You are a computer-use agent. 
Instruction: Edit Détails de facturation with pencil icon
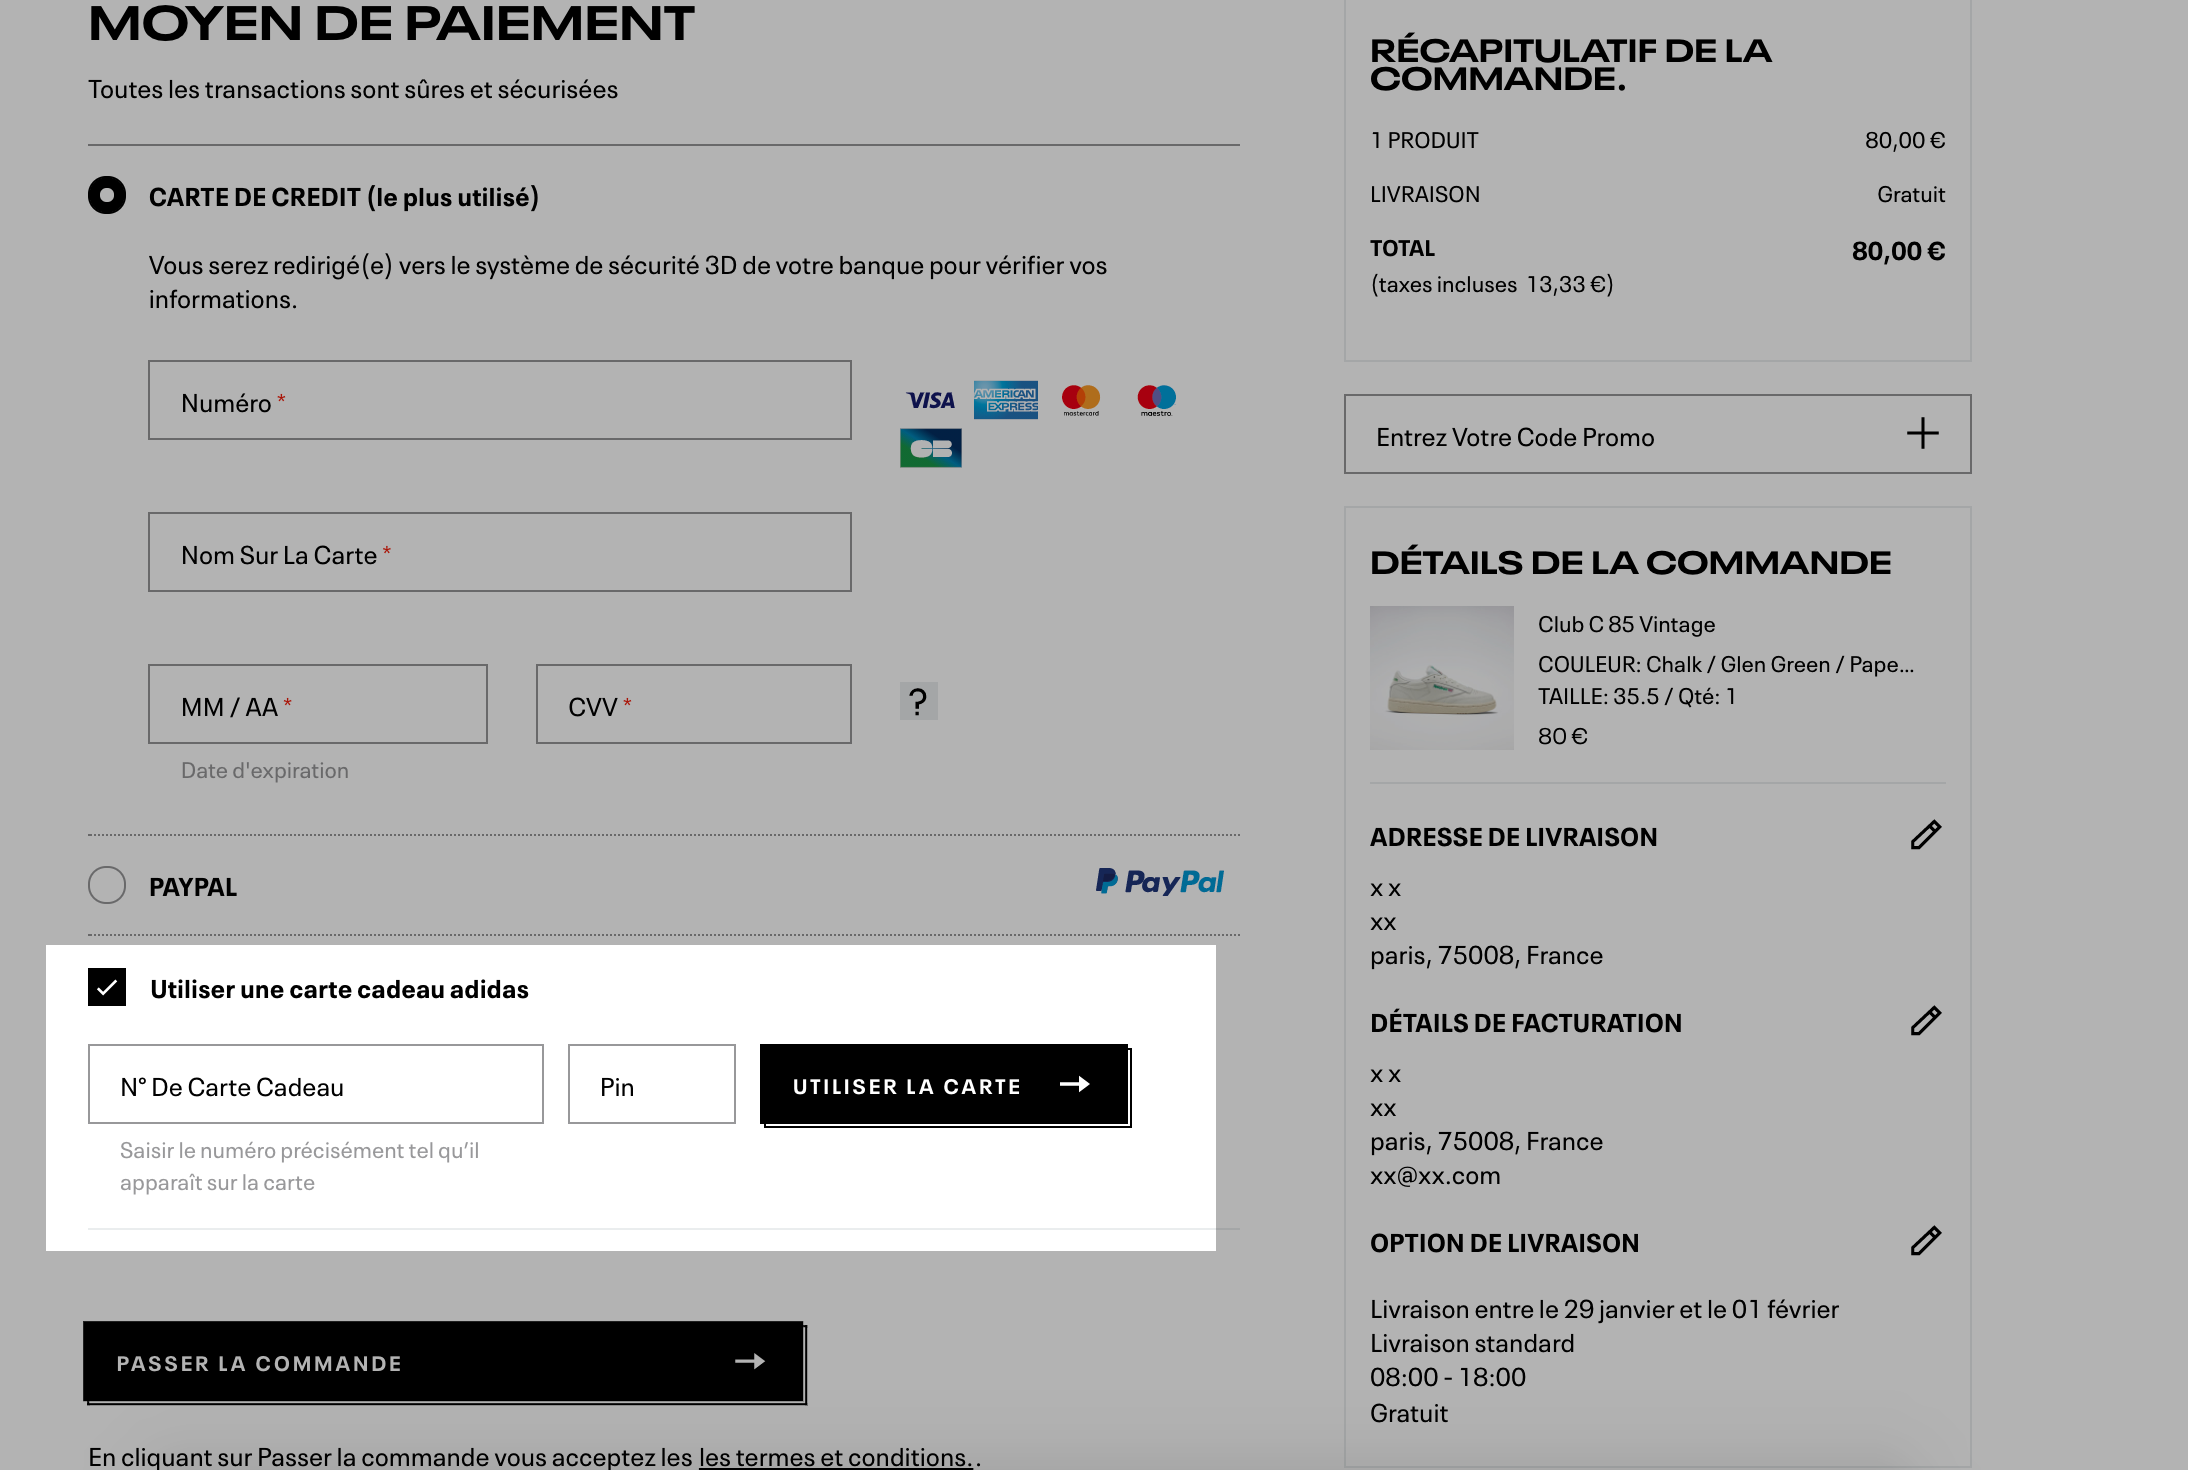point(1925,1021)
